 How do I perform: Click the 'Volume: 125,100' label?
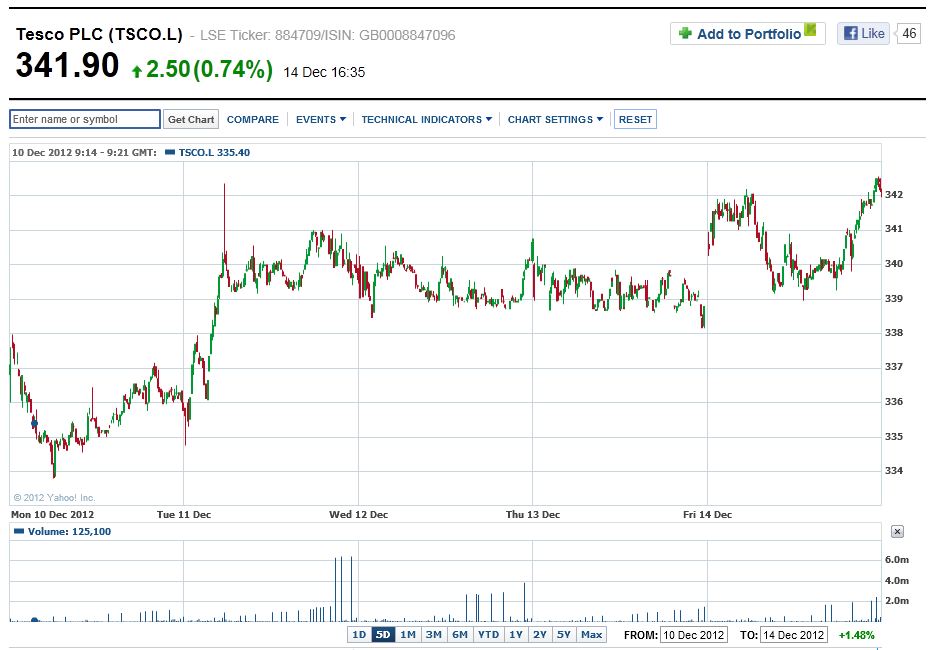(69, 531)
